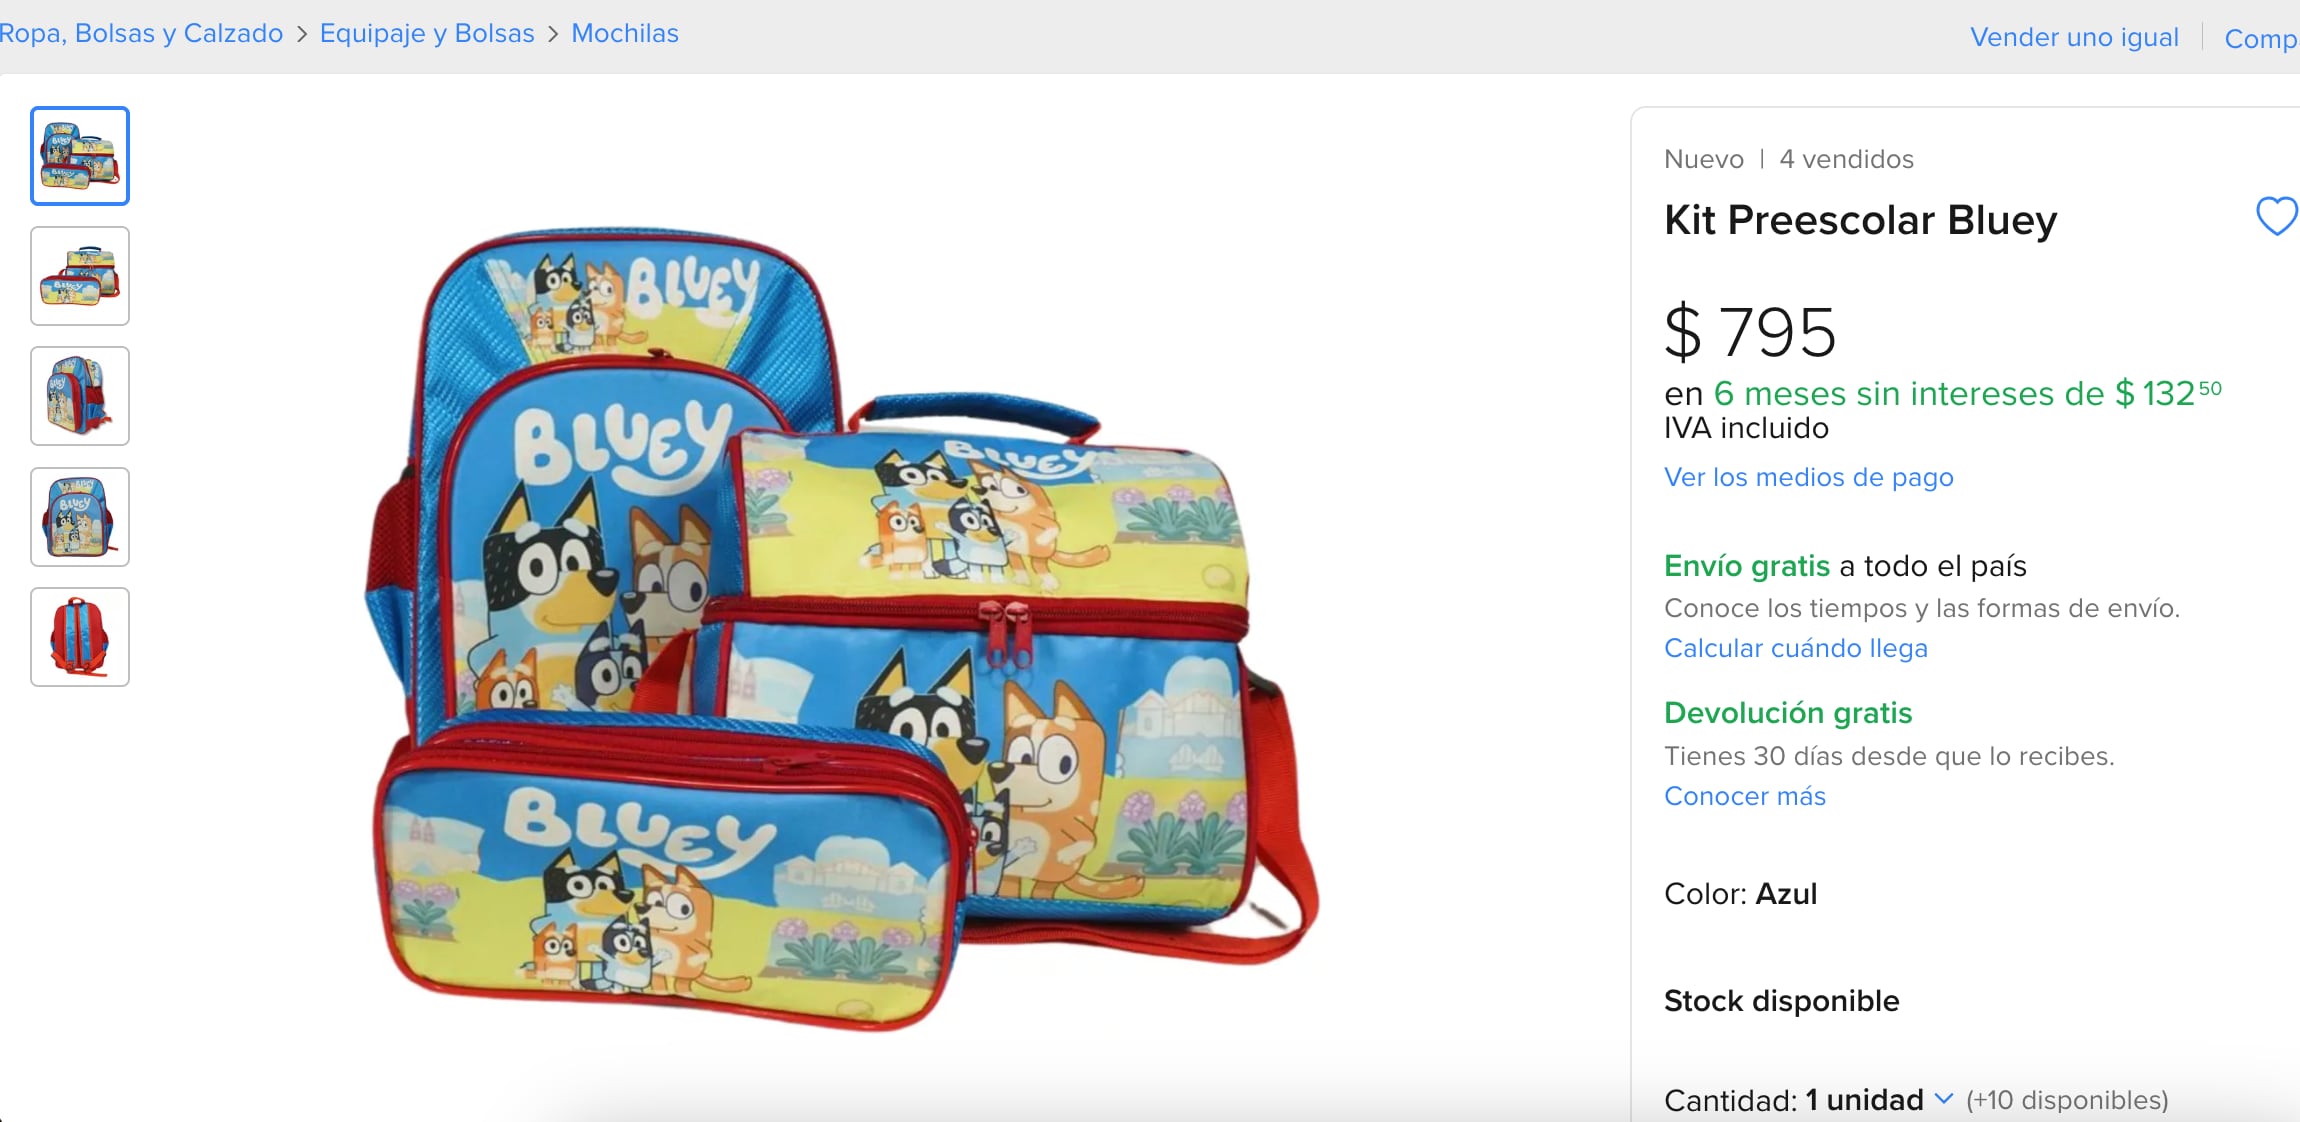Go to Ropa, Bolsas y Calzado category
The image size is (2300, 1122).
(x=140, y=33)
